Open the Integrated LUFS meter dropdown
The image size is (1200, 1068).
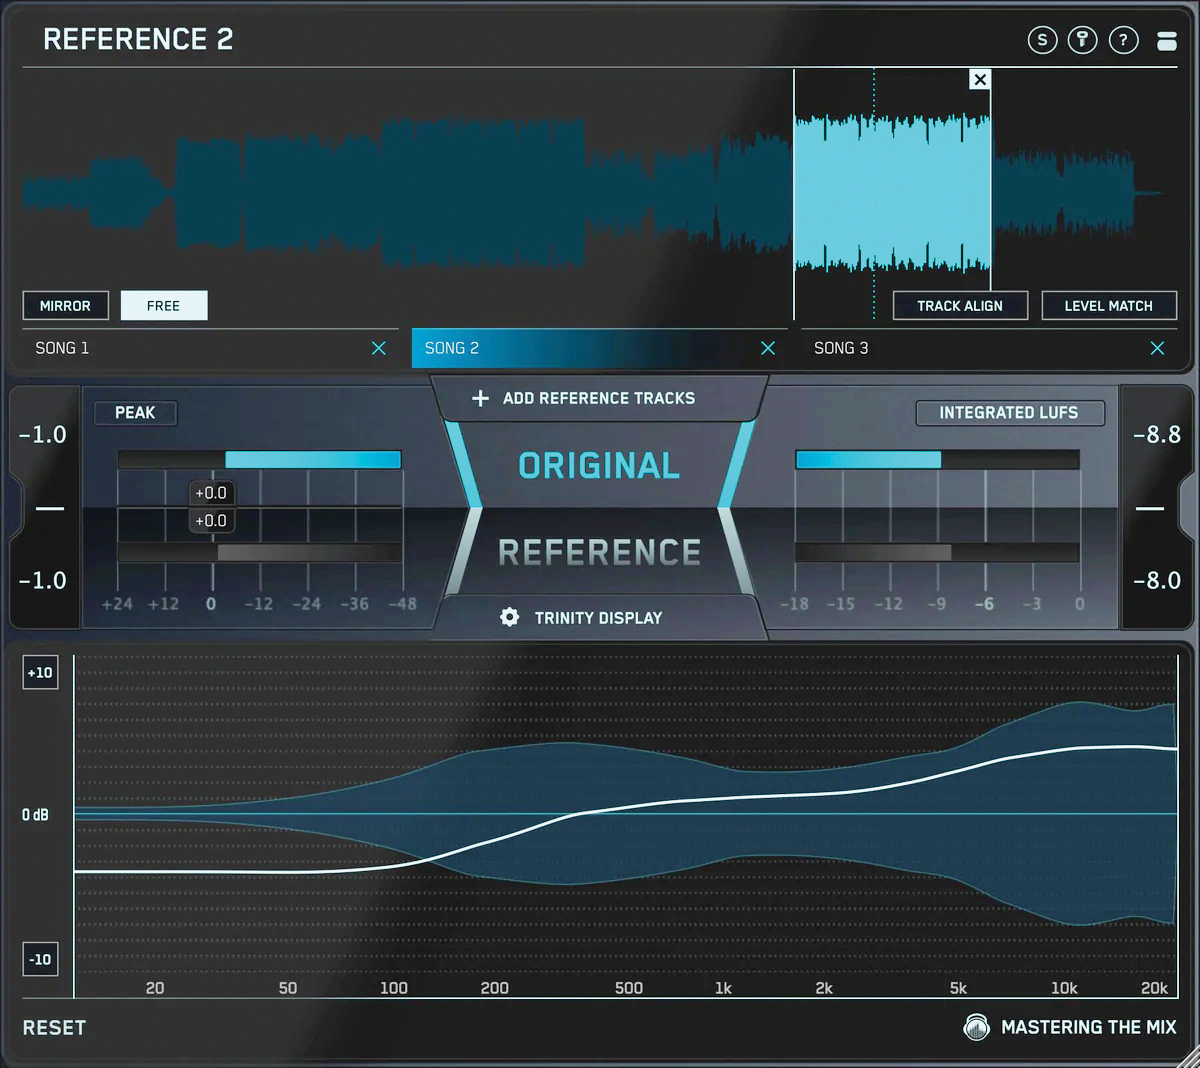(1009, 413)
